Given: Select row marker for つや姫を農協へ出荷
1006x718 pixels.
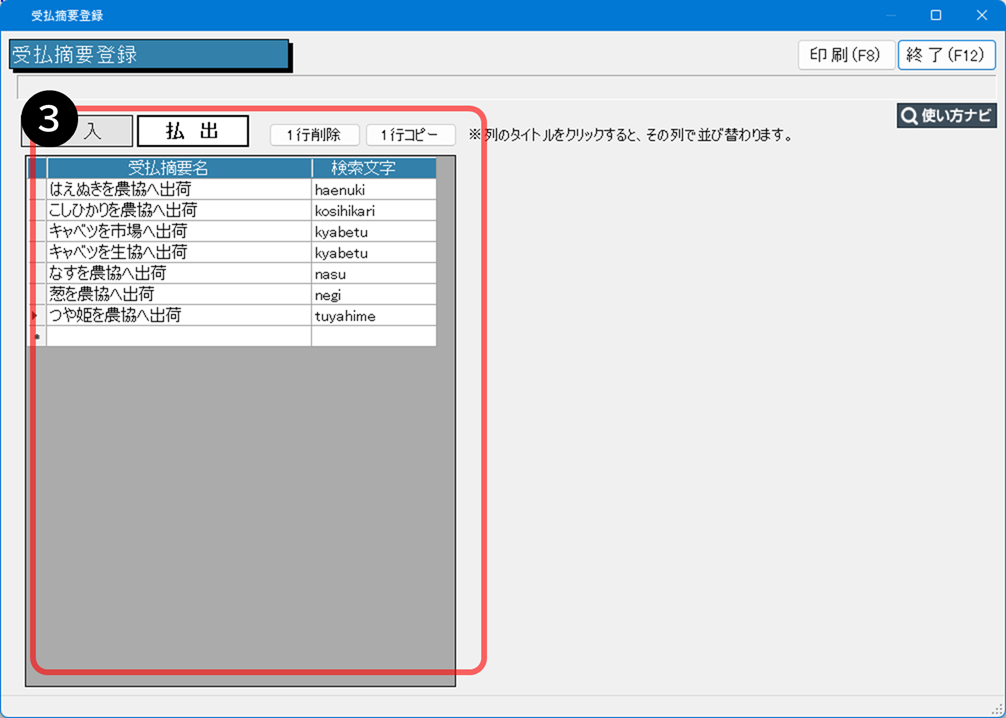Looking at the screenshot, I should coord(37,315).
